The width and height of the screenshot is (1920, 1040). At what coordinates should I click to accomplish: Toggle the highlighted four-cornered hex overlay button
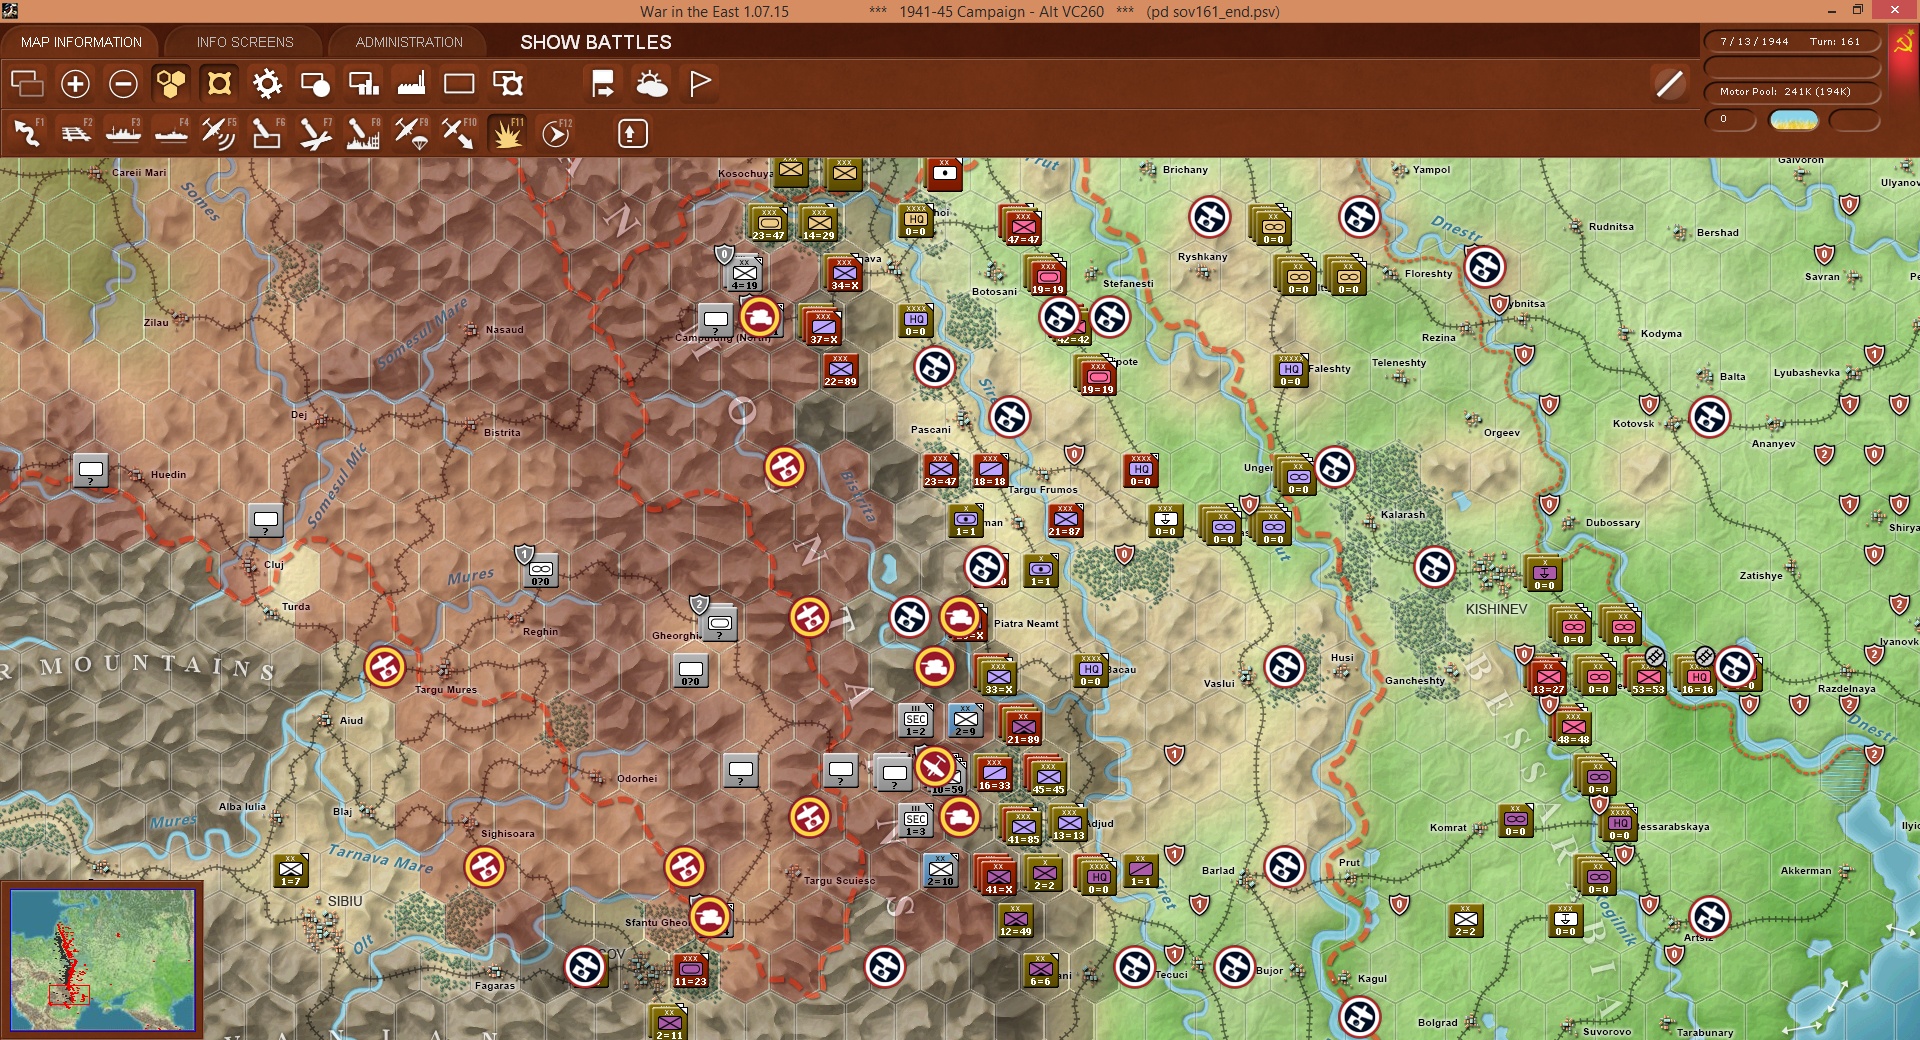(219, 84)
